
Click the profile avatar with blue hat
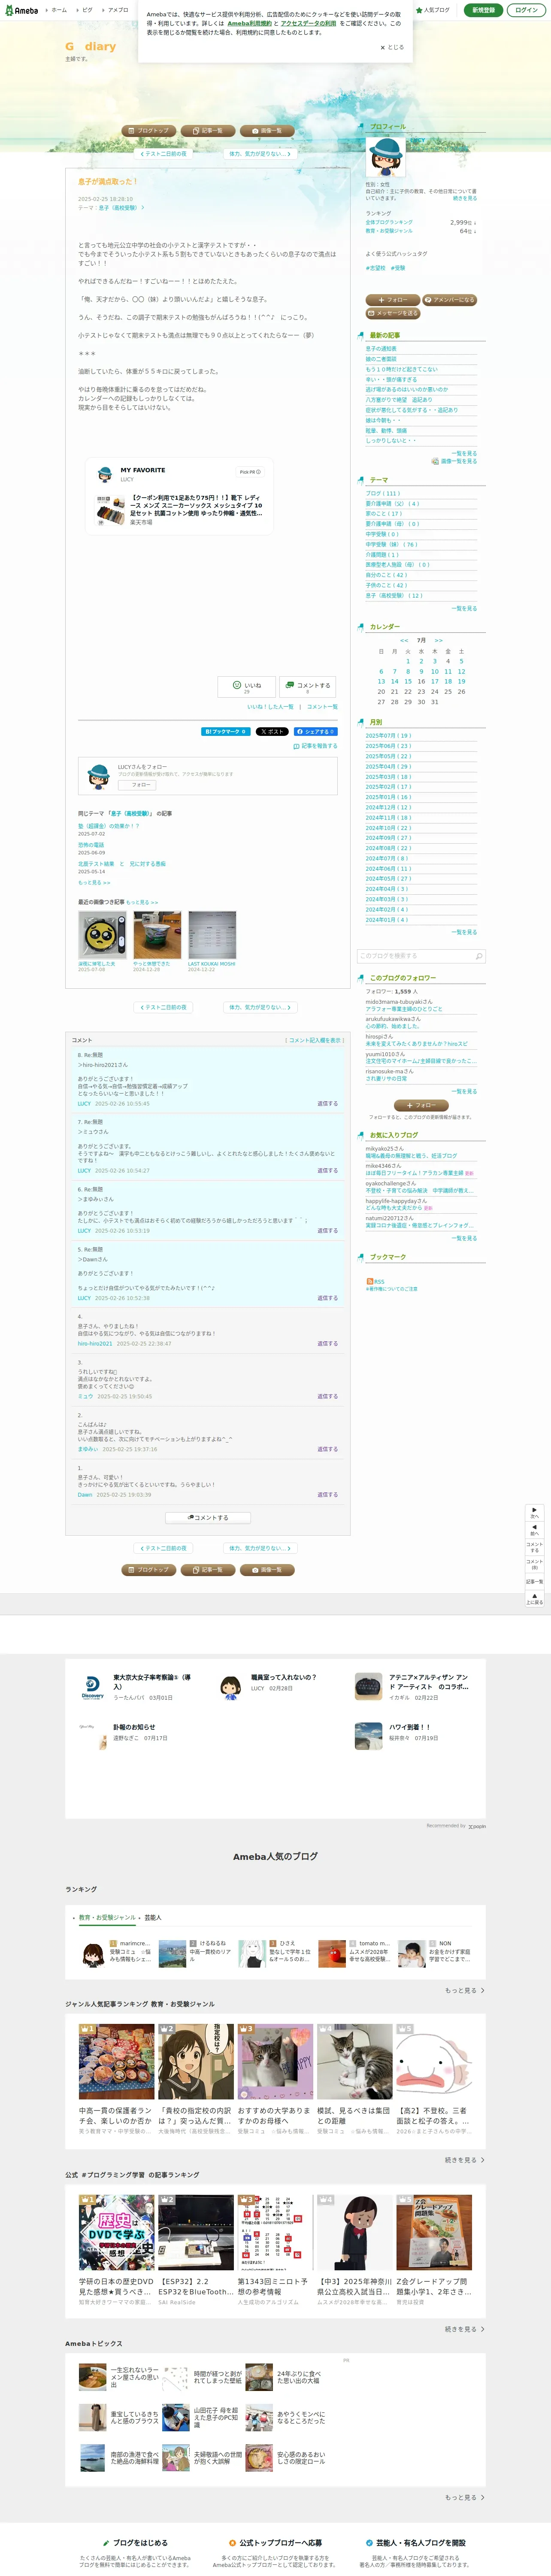pyautogui.click(x=385, y=157)
